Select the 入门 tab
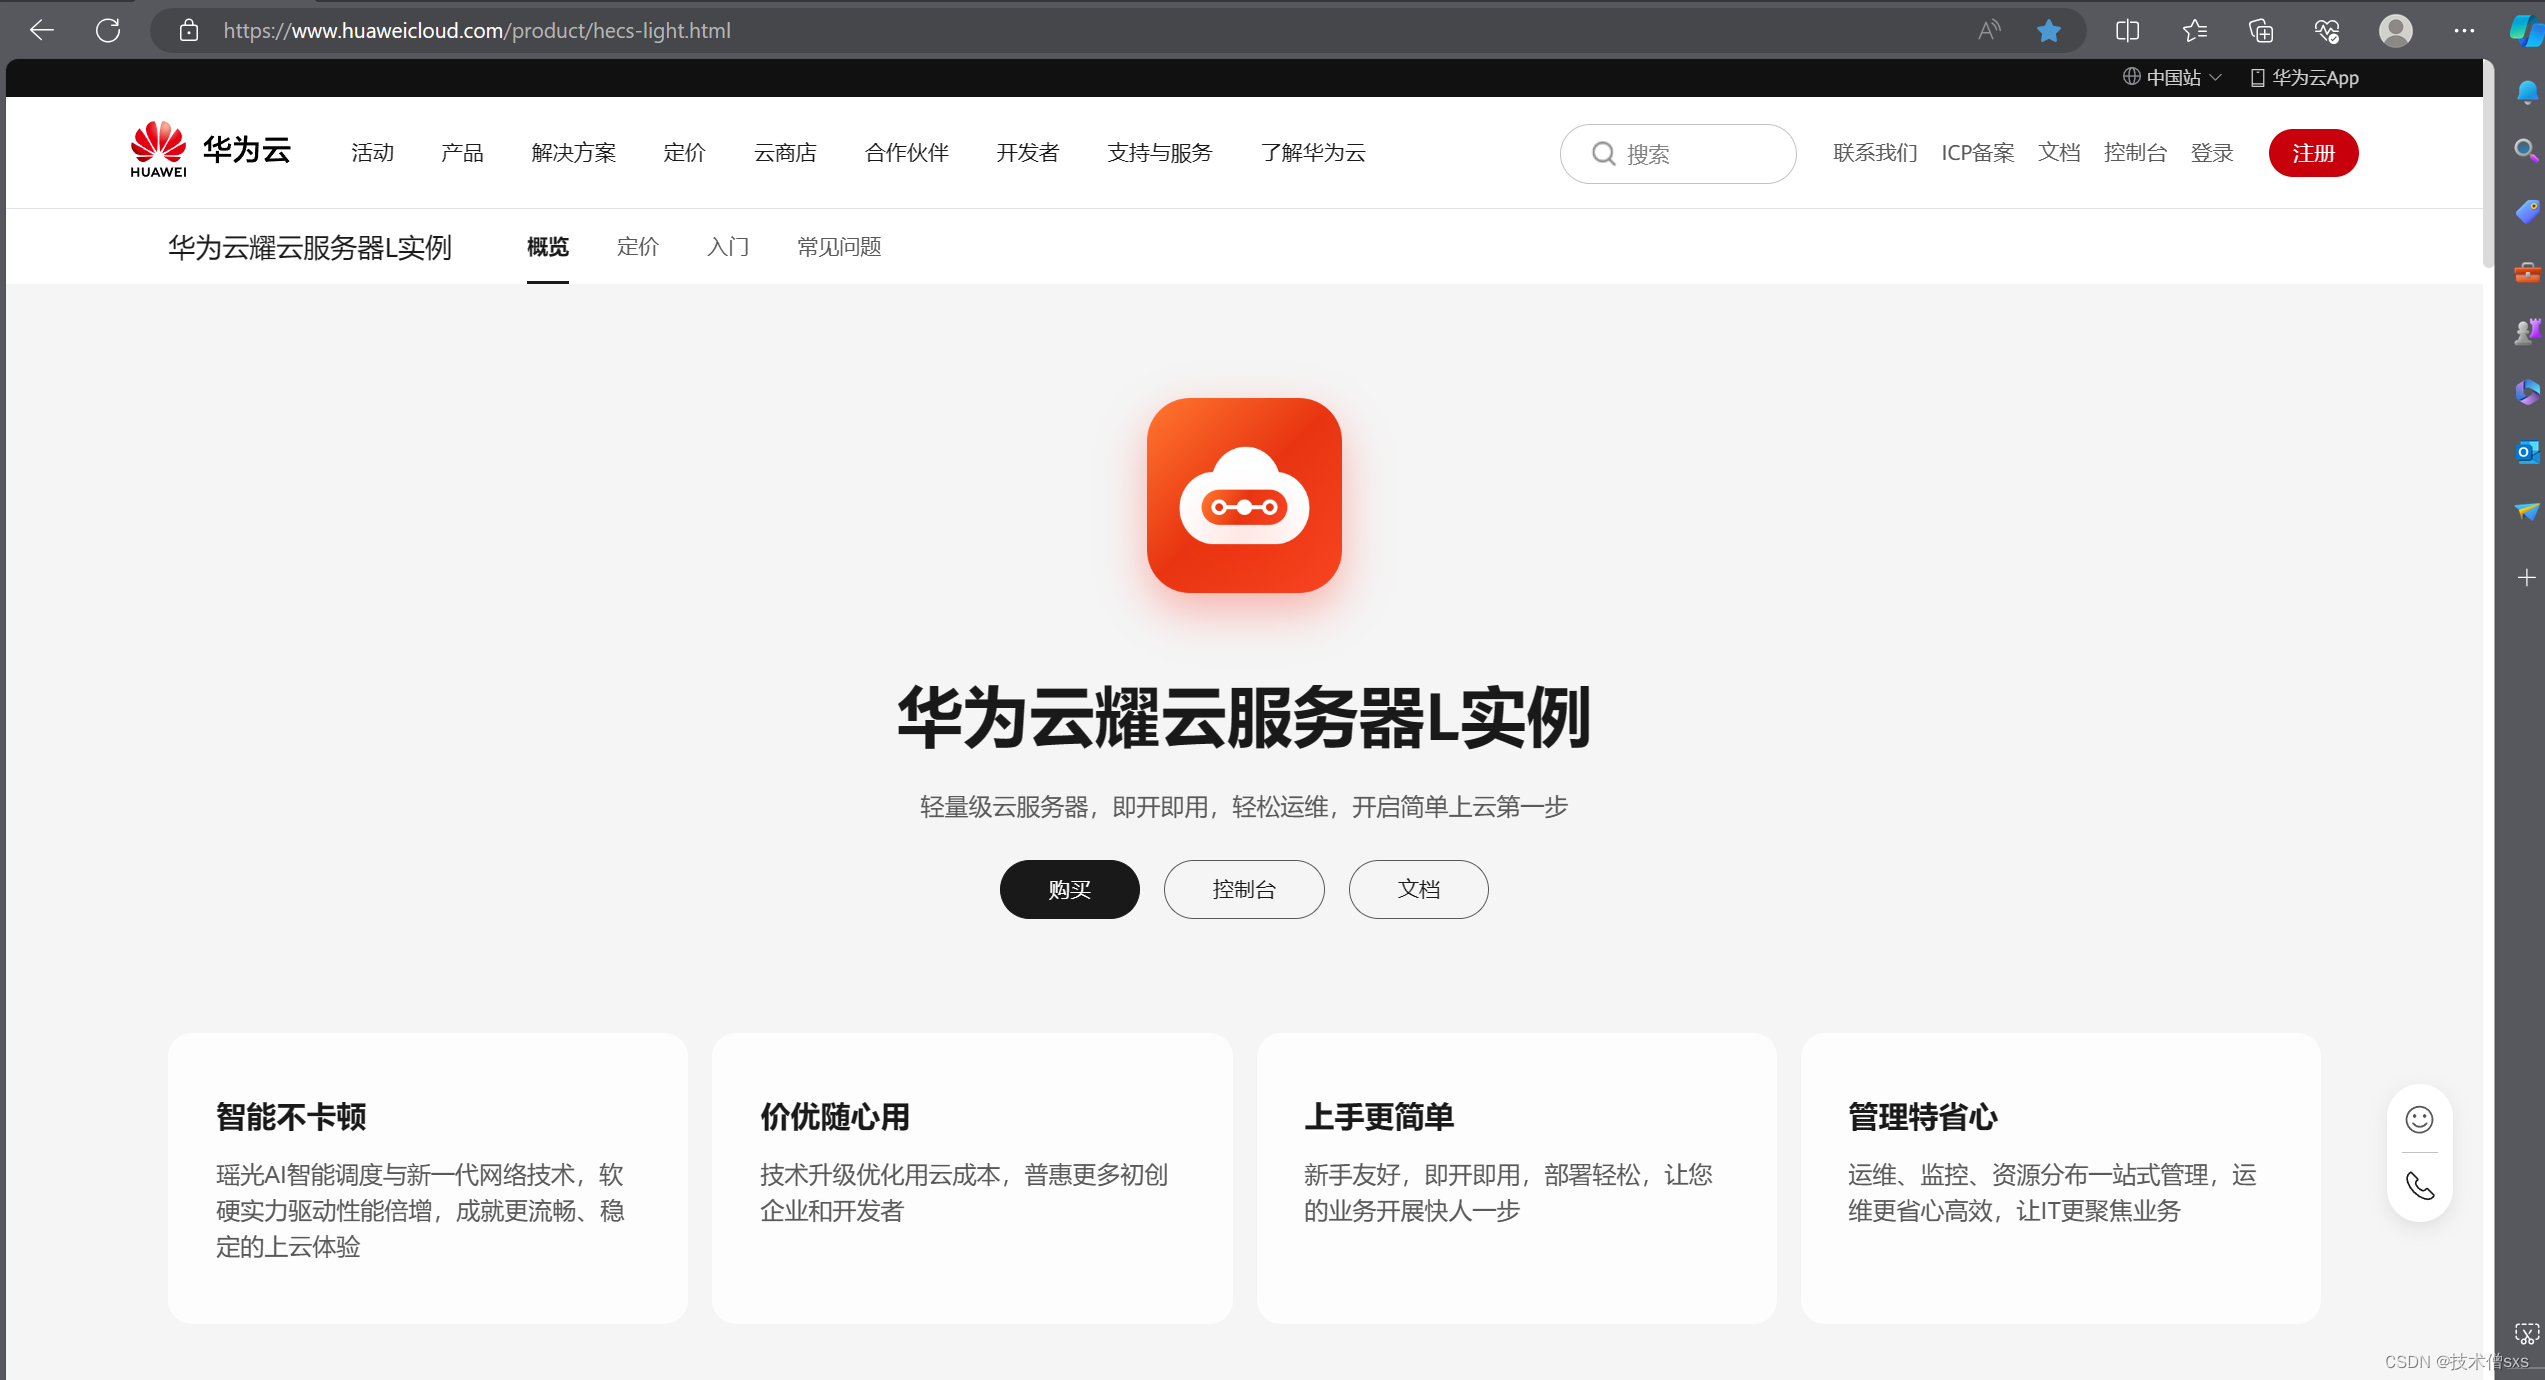This screenshot has height=1380, width=2545. click(728, 247)
